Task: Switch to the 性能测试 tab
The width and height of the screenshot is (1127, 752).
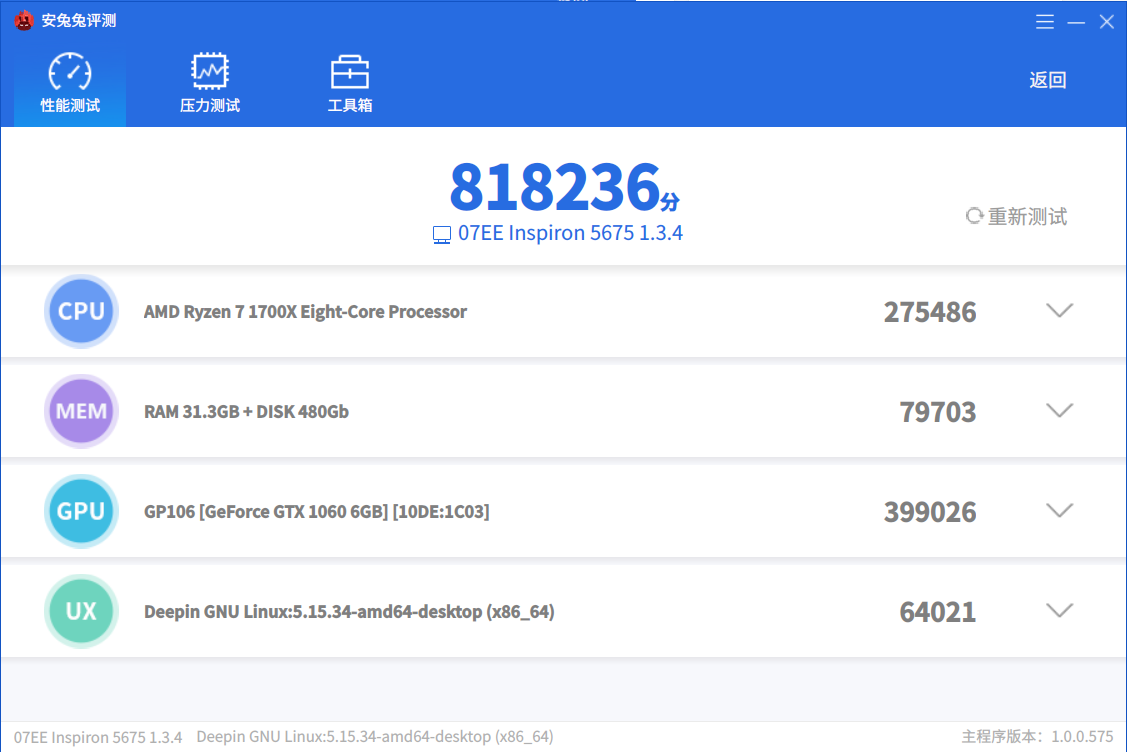Action: click(x=68, y=80)
